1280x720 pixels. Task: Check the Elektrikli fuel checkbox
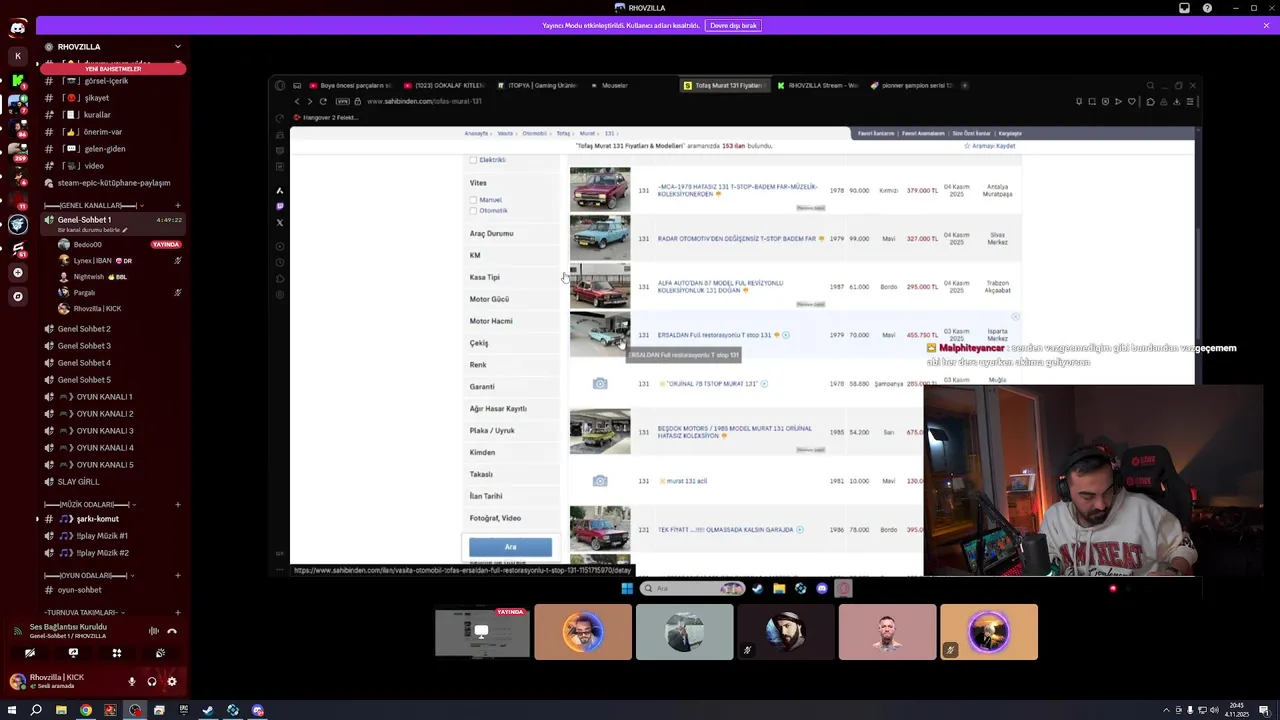473,160
